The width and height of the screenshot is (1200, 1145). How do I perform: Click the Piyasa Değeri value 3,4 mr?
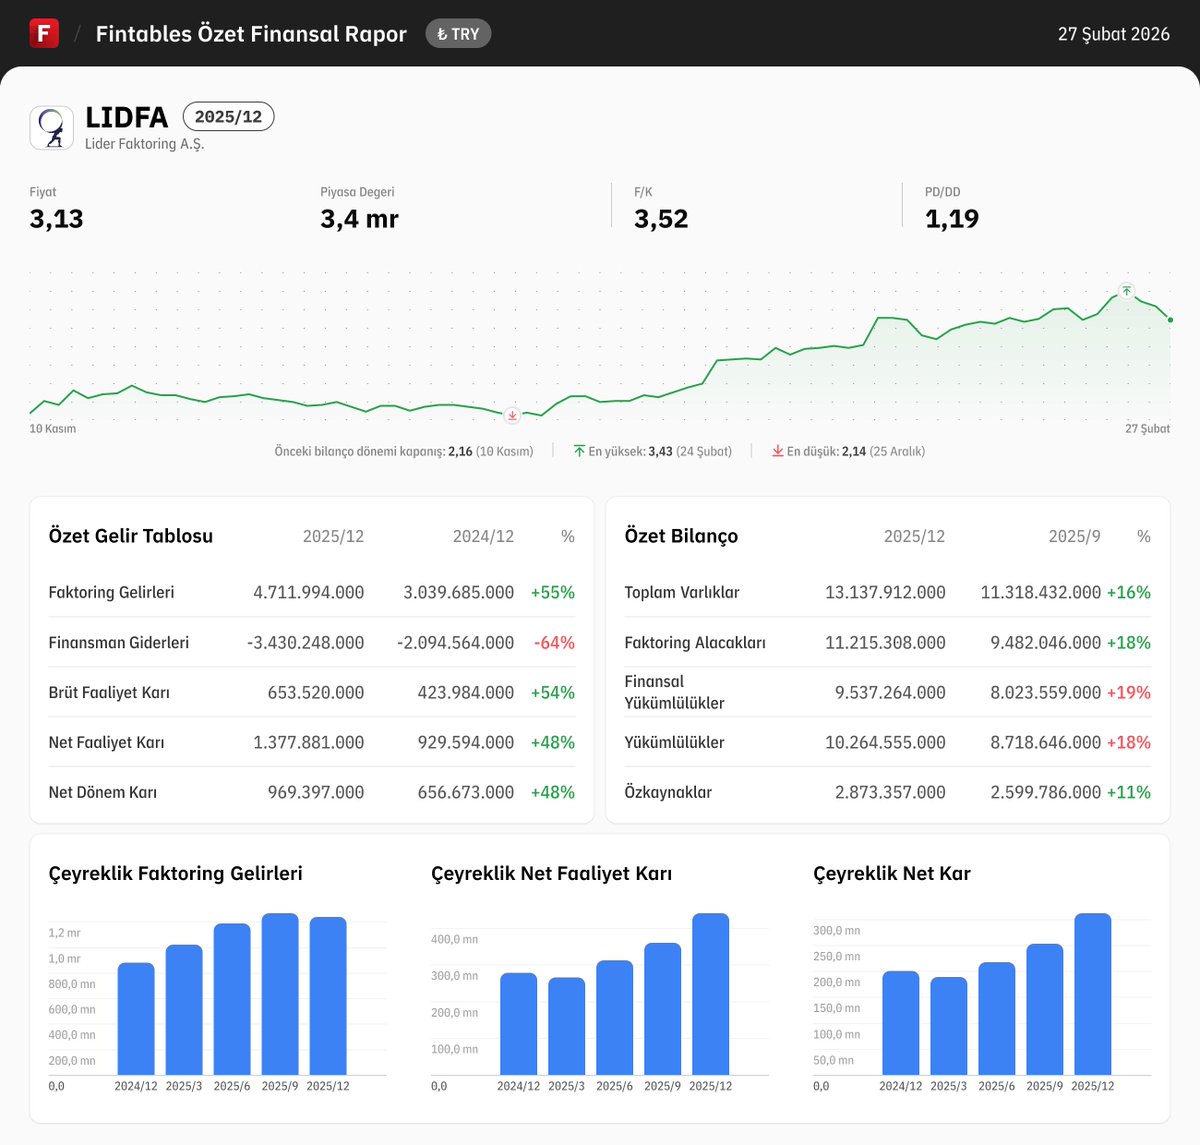coord(359,219)
